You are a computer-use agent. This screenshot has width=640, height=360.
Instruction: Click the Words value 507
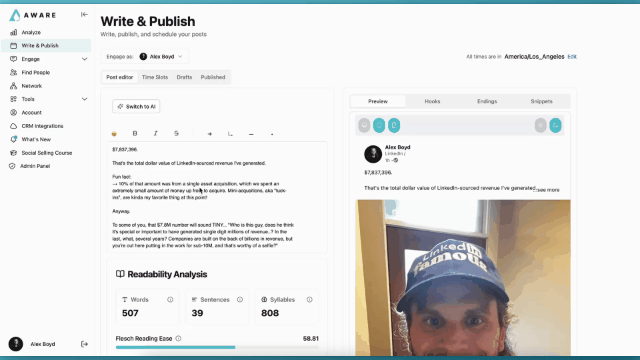[130, 313]
